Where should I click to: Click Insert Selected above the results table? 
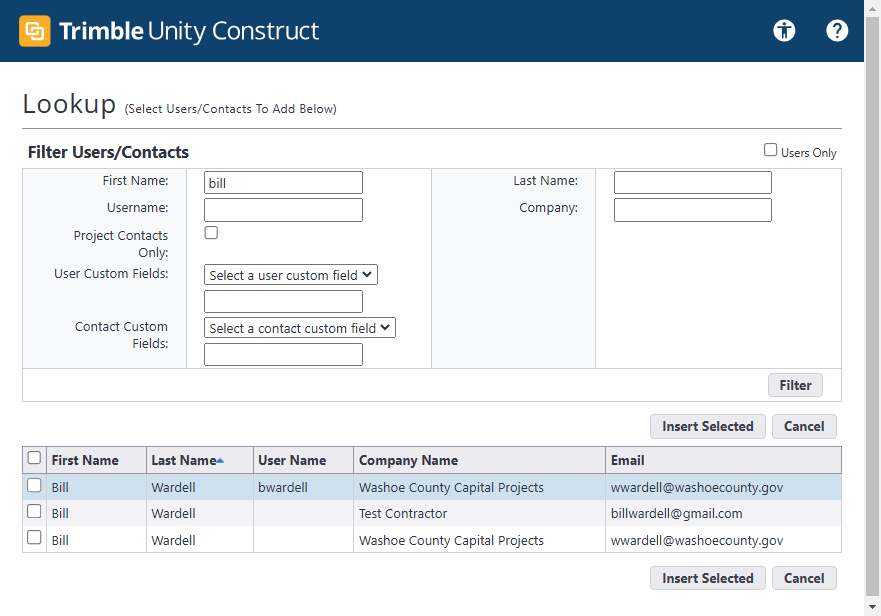pyautogui.click(x=707, y=426)
